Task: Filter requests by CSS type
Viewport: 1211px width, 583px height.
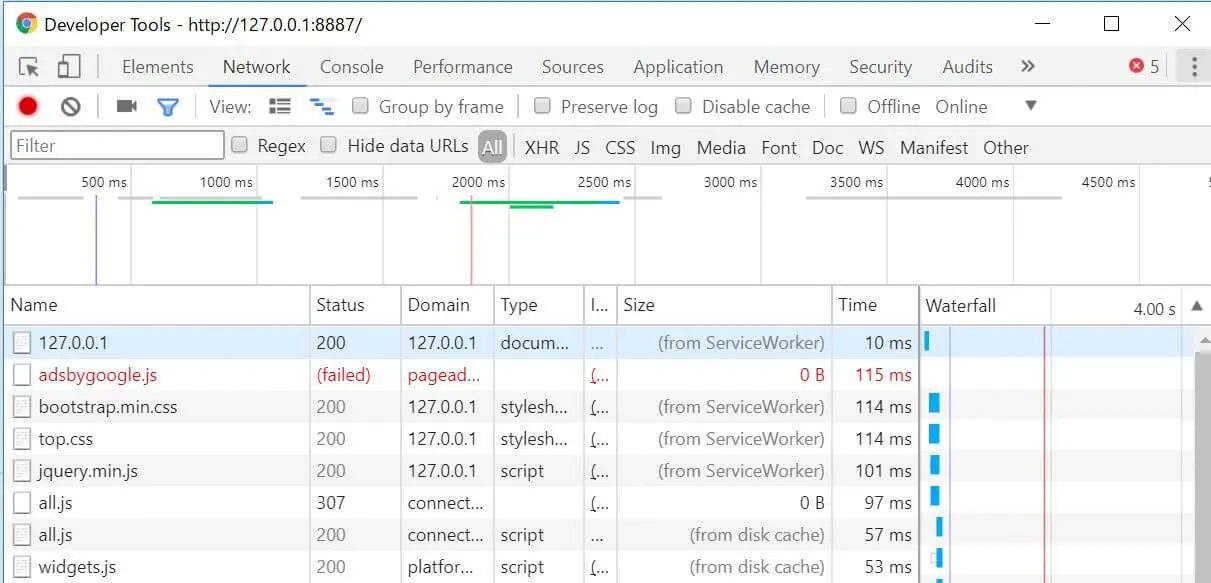Action: coord(620,147)
